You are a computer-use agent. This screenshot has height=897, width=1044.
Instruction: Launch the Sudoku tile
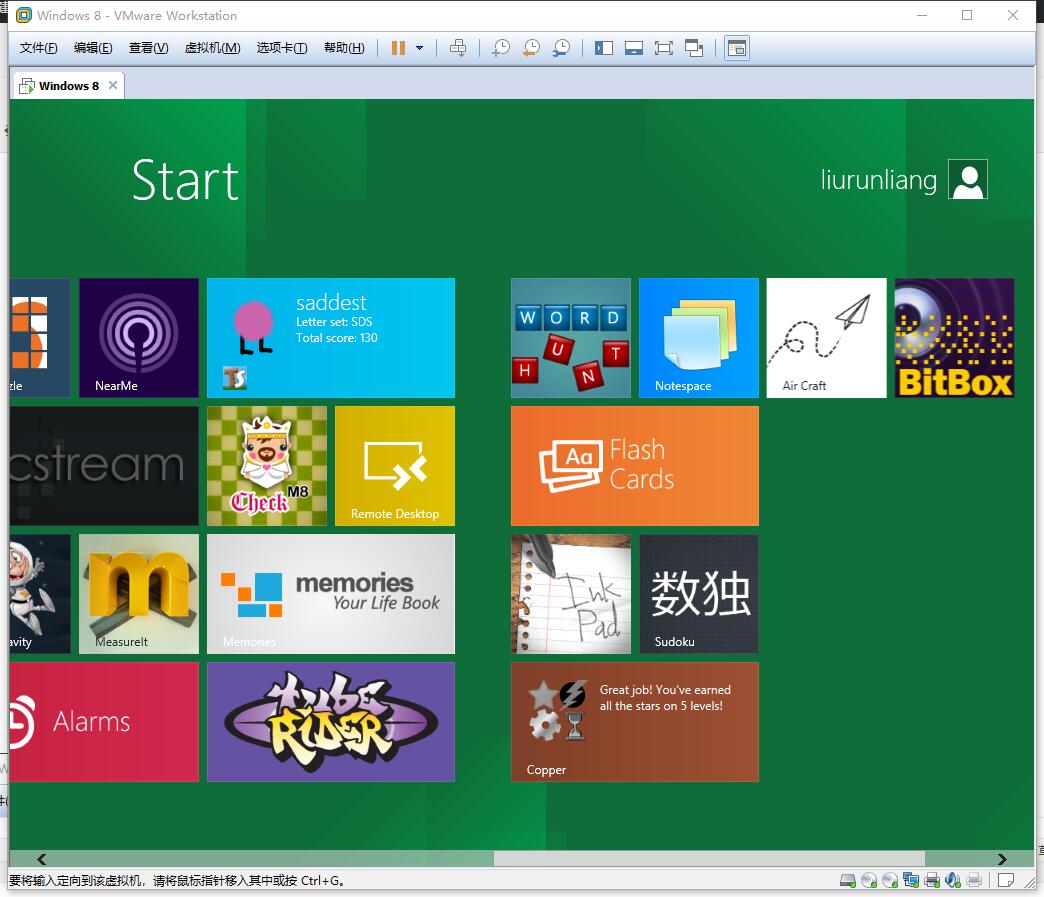(x=698, y=593)
